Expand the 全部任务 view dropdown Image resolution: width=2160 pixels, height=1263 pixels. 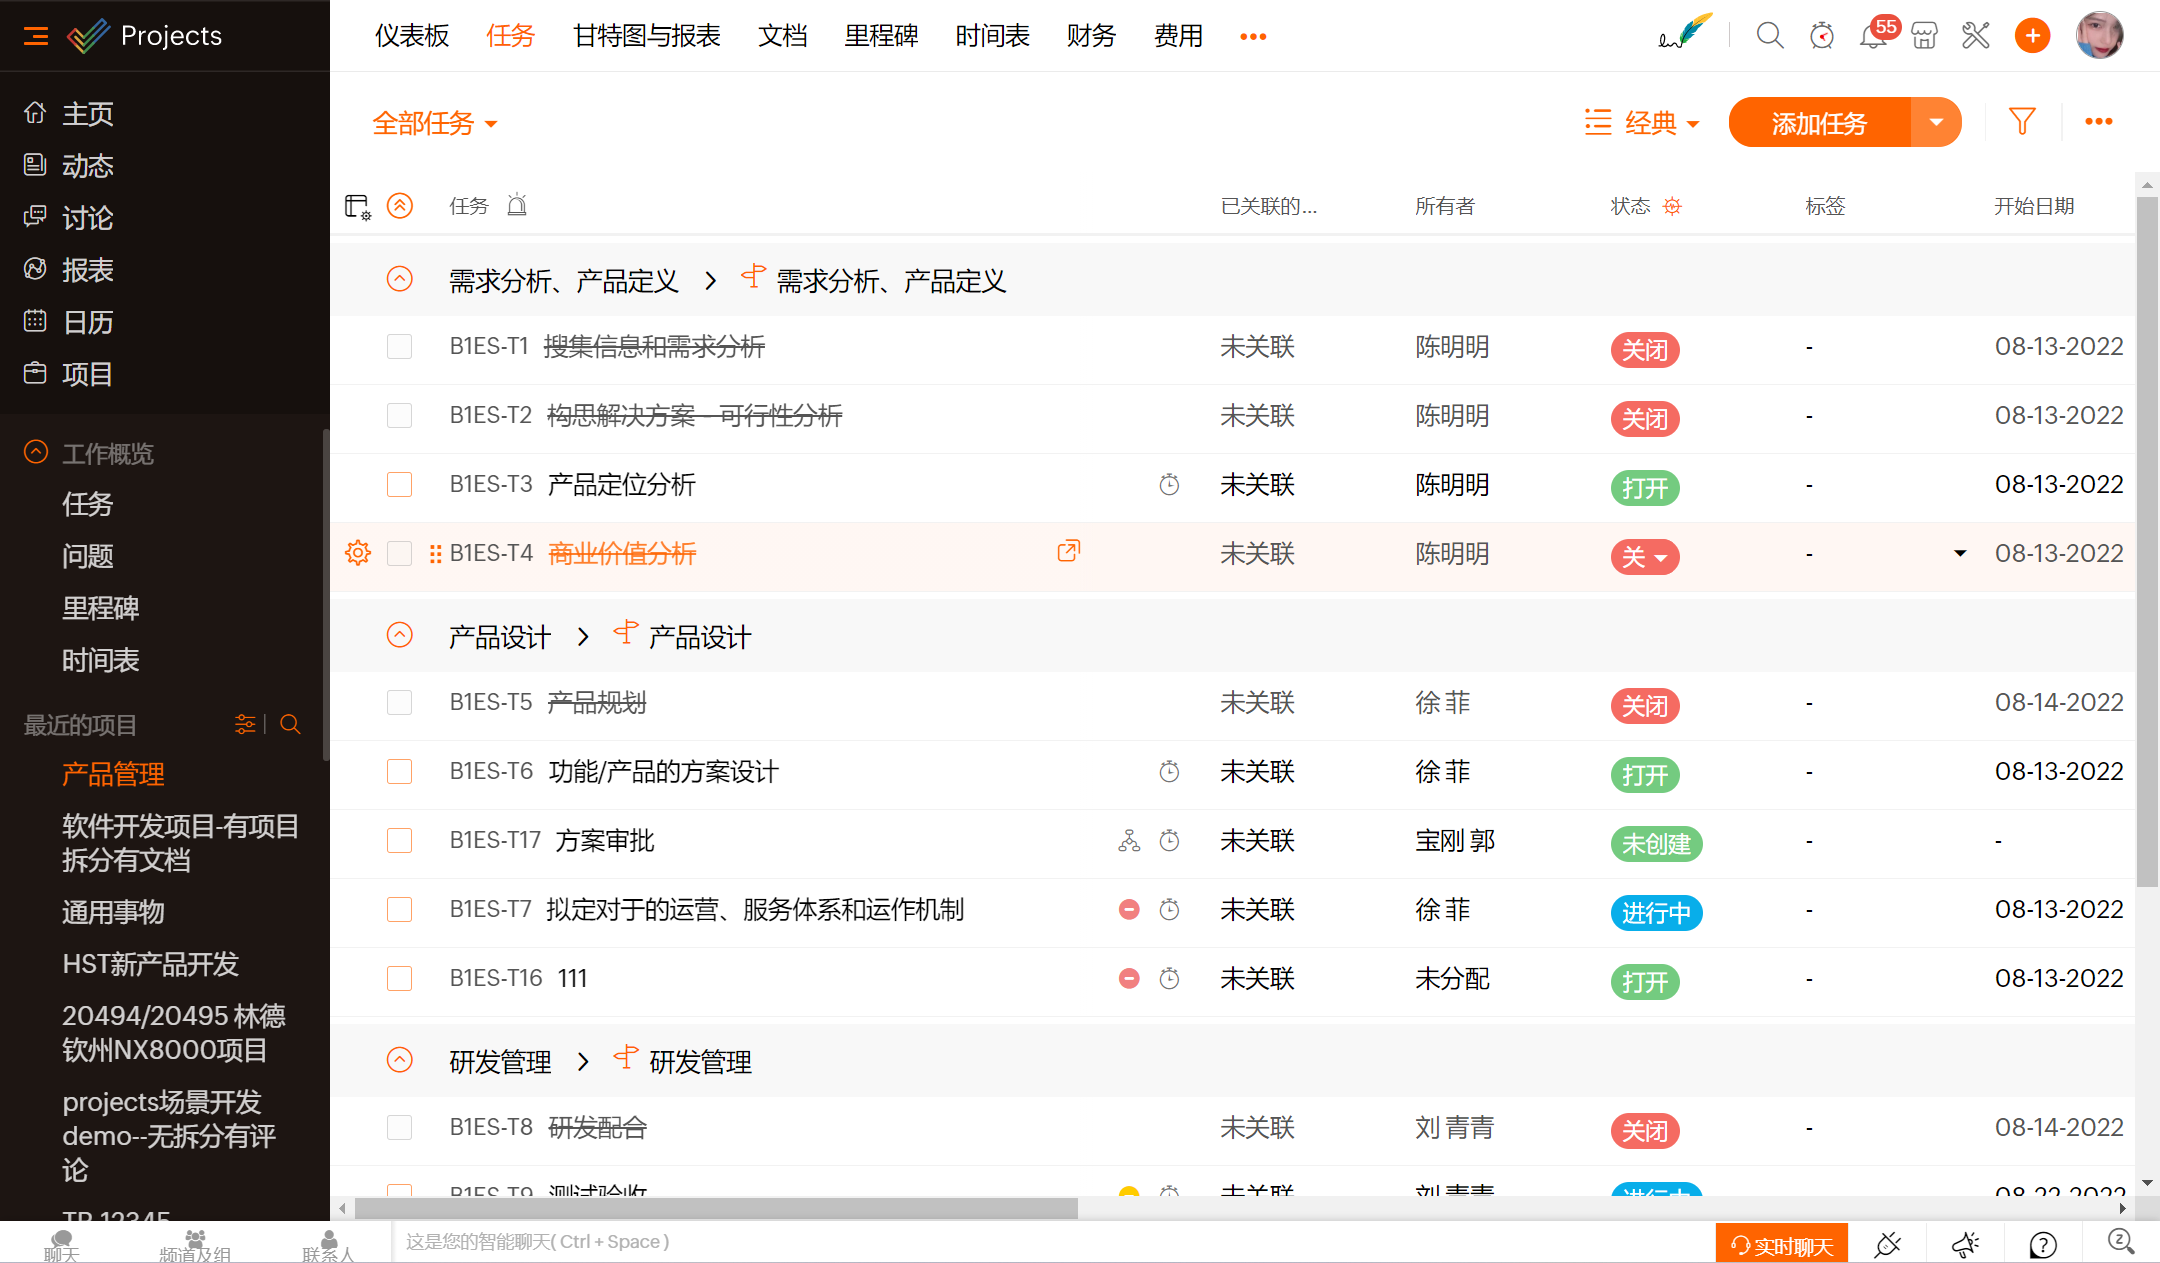(x=435, y=123)
